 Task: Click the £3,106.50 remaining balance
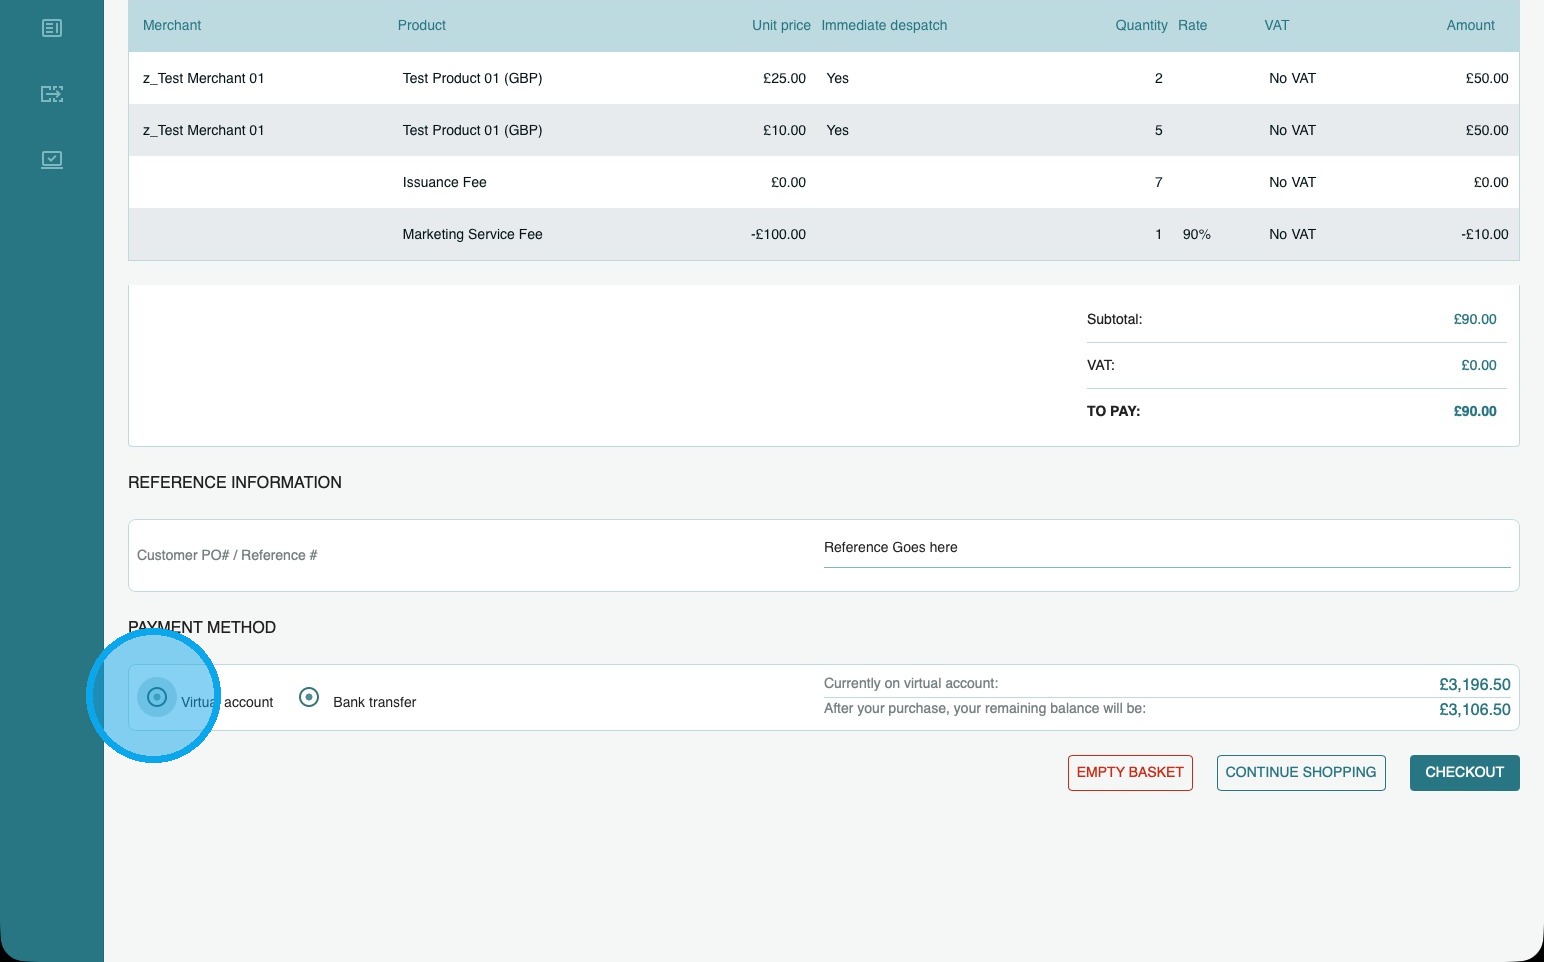(1475, 710)
